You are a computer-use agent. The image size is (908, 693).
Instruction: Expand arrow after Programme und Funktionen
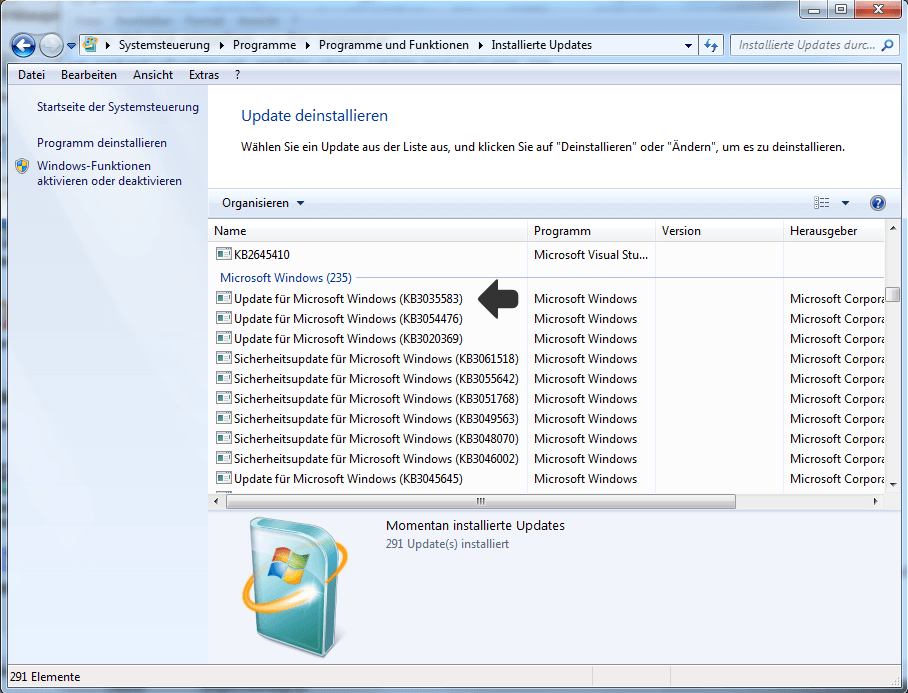tap(480, 45)
